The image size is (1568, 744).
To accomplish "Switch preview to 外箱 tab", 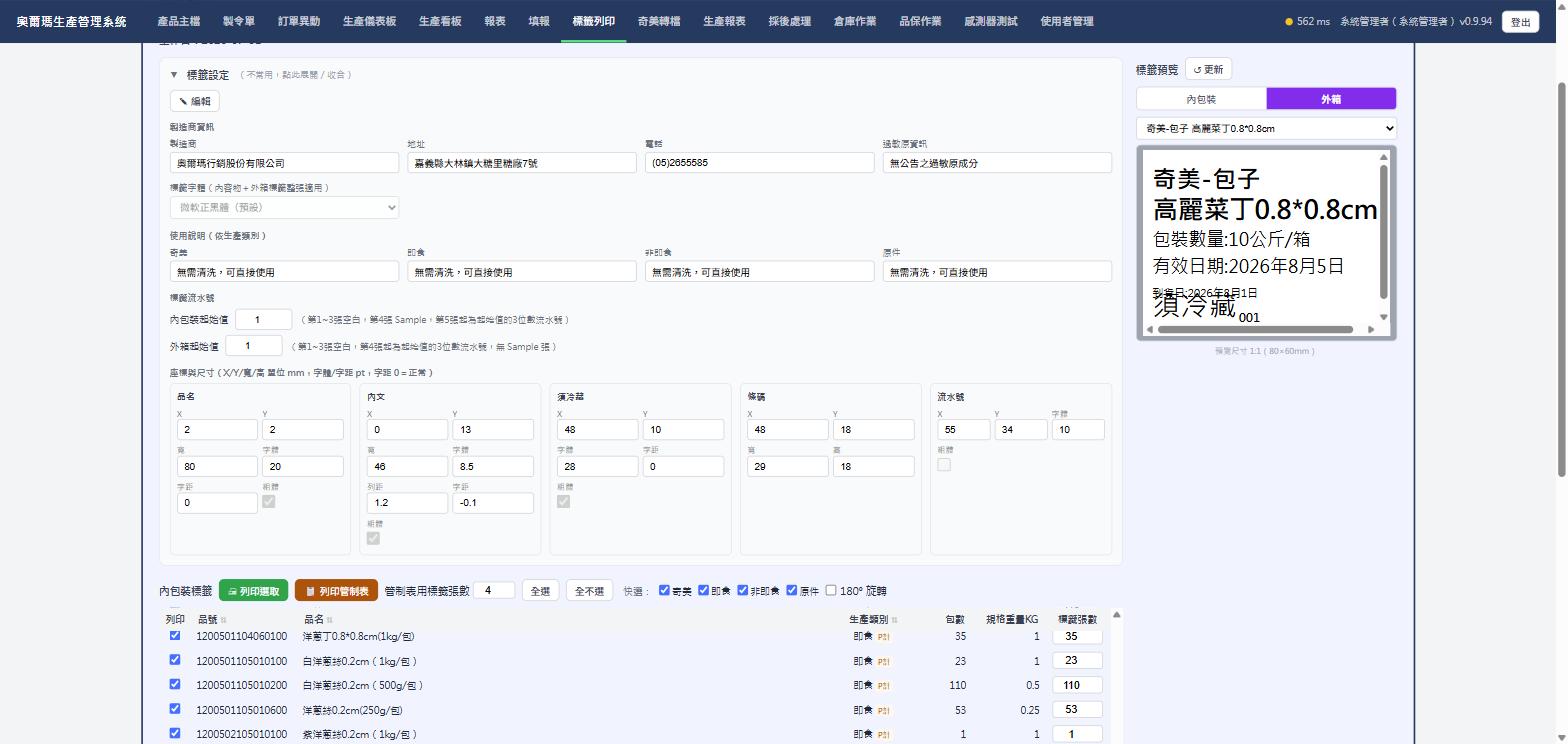I will tap(1331, 99).
